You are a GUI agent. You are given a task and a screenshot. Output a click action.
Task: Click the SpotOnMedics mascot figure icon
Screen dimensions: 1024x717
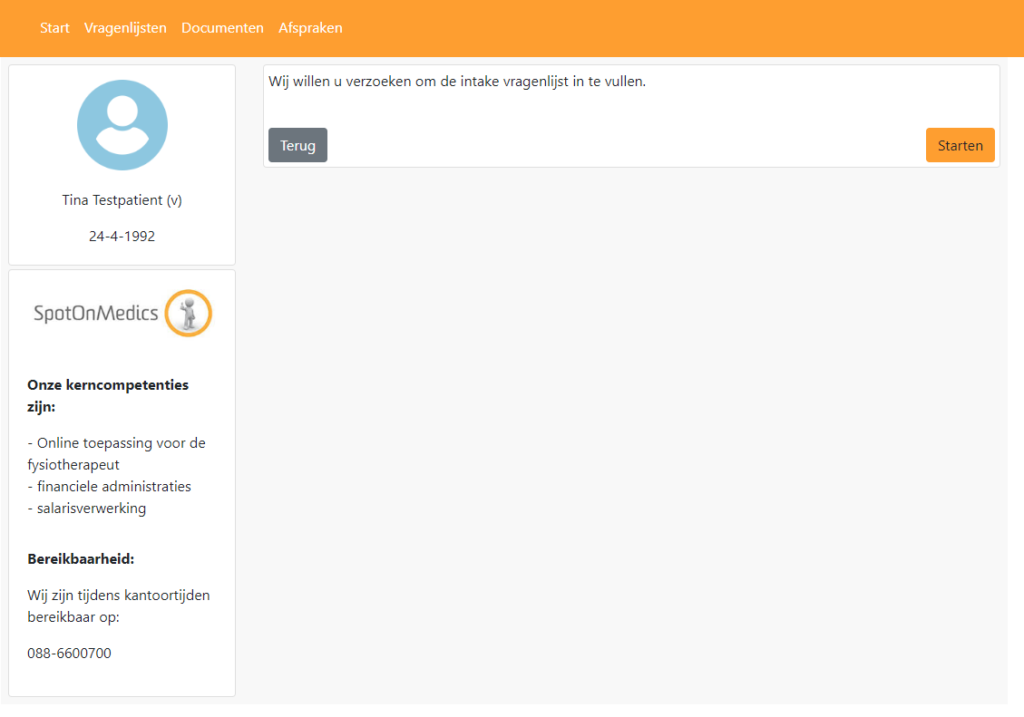click(188, 313)
